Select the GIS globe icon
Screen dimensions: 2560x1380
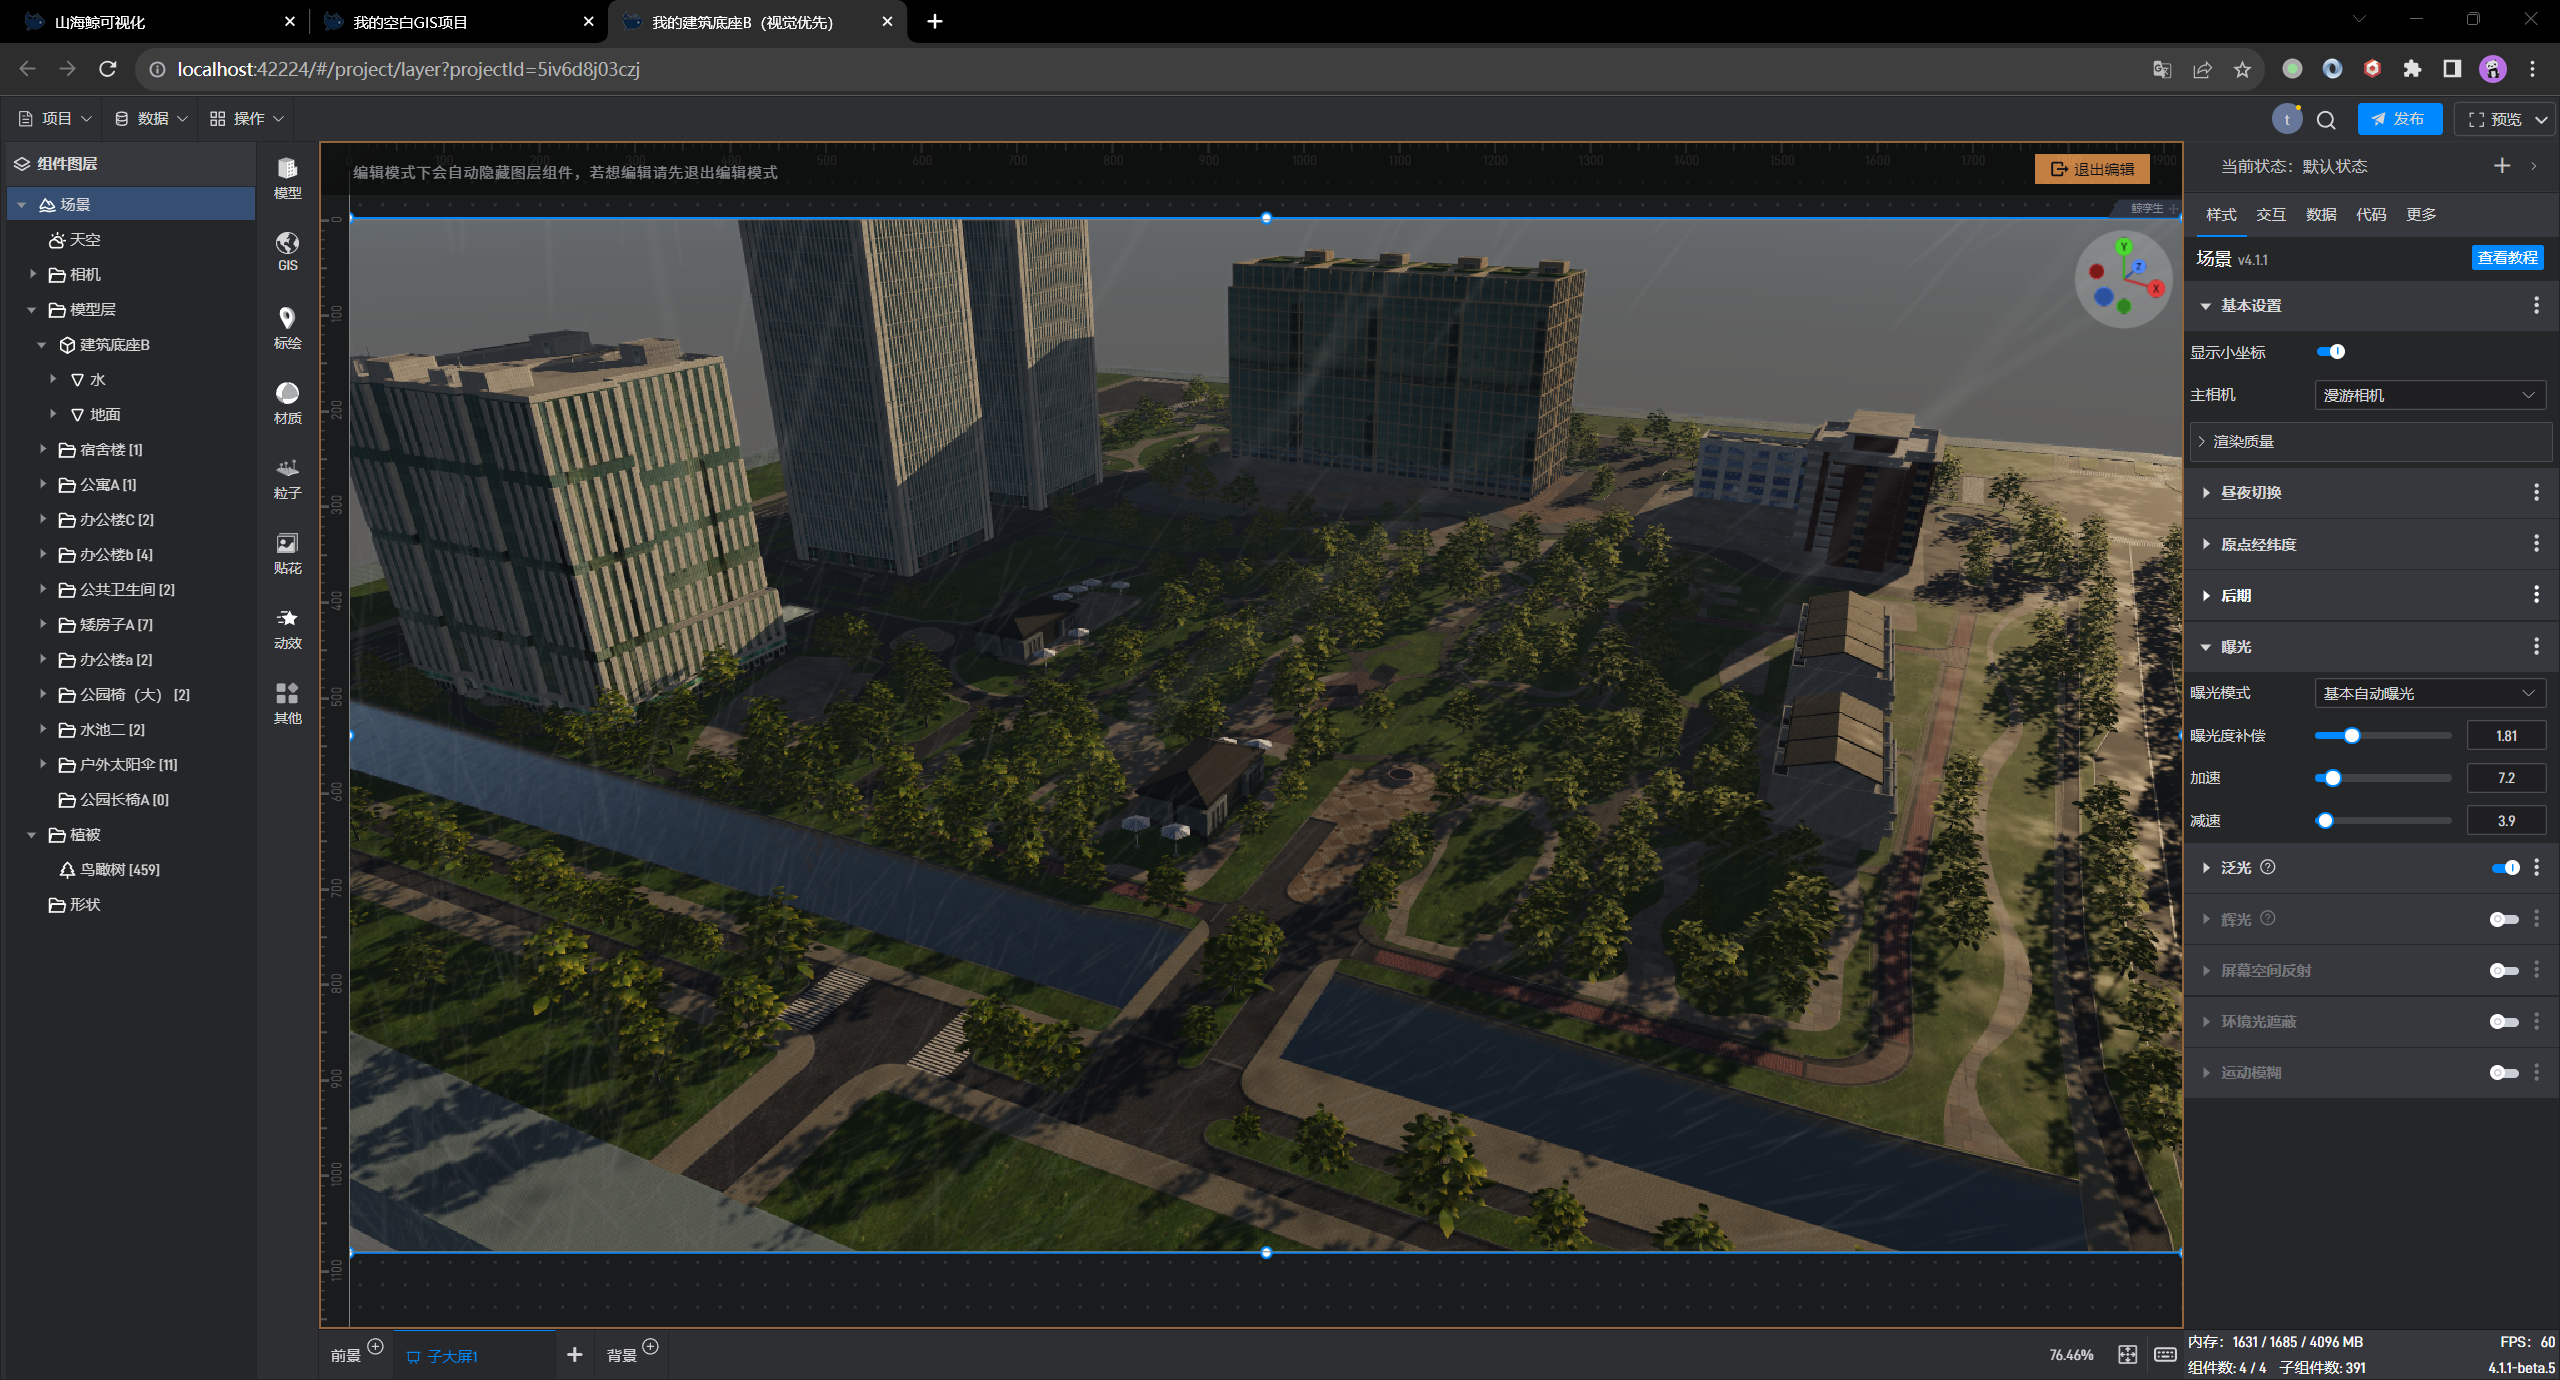pyautogui.click(x=287, y=251)
